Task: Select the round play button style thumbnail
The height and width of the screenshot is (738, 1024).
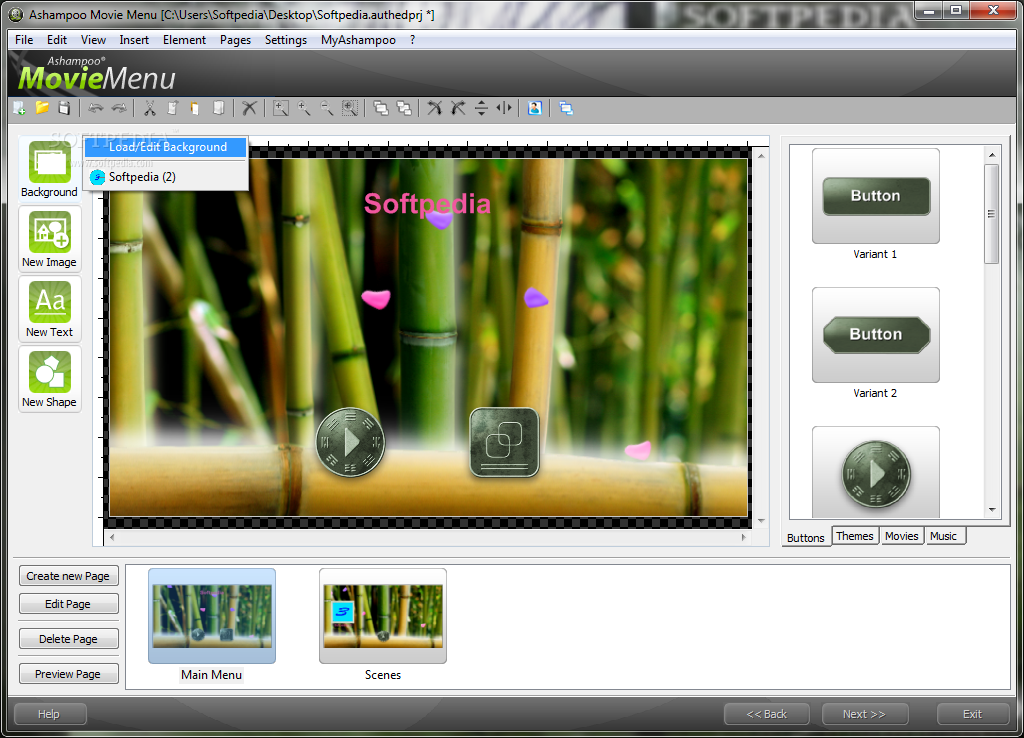Action: pos(876,473)
